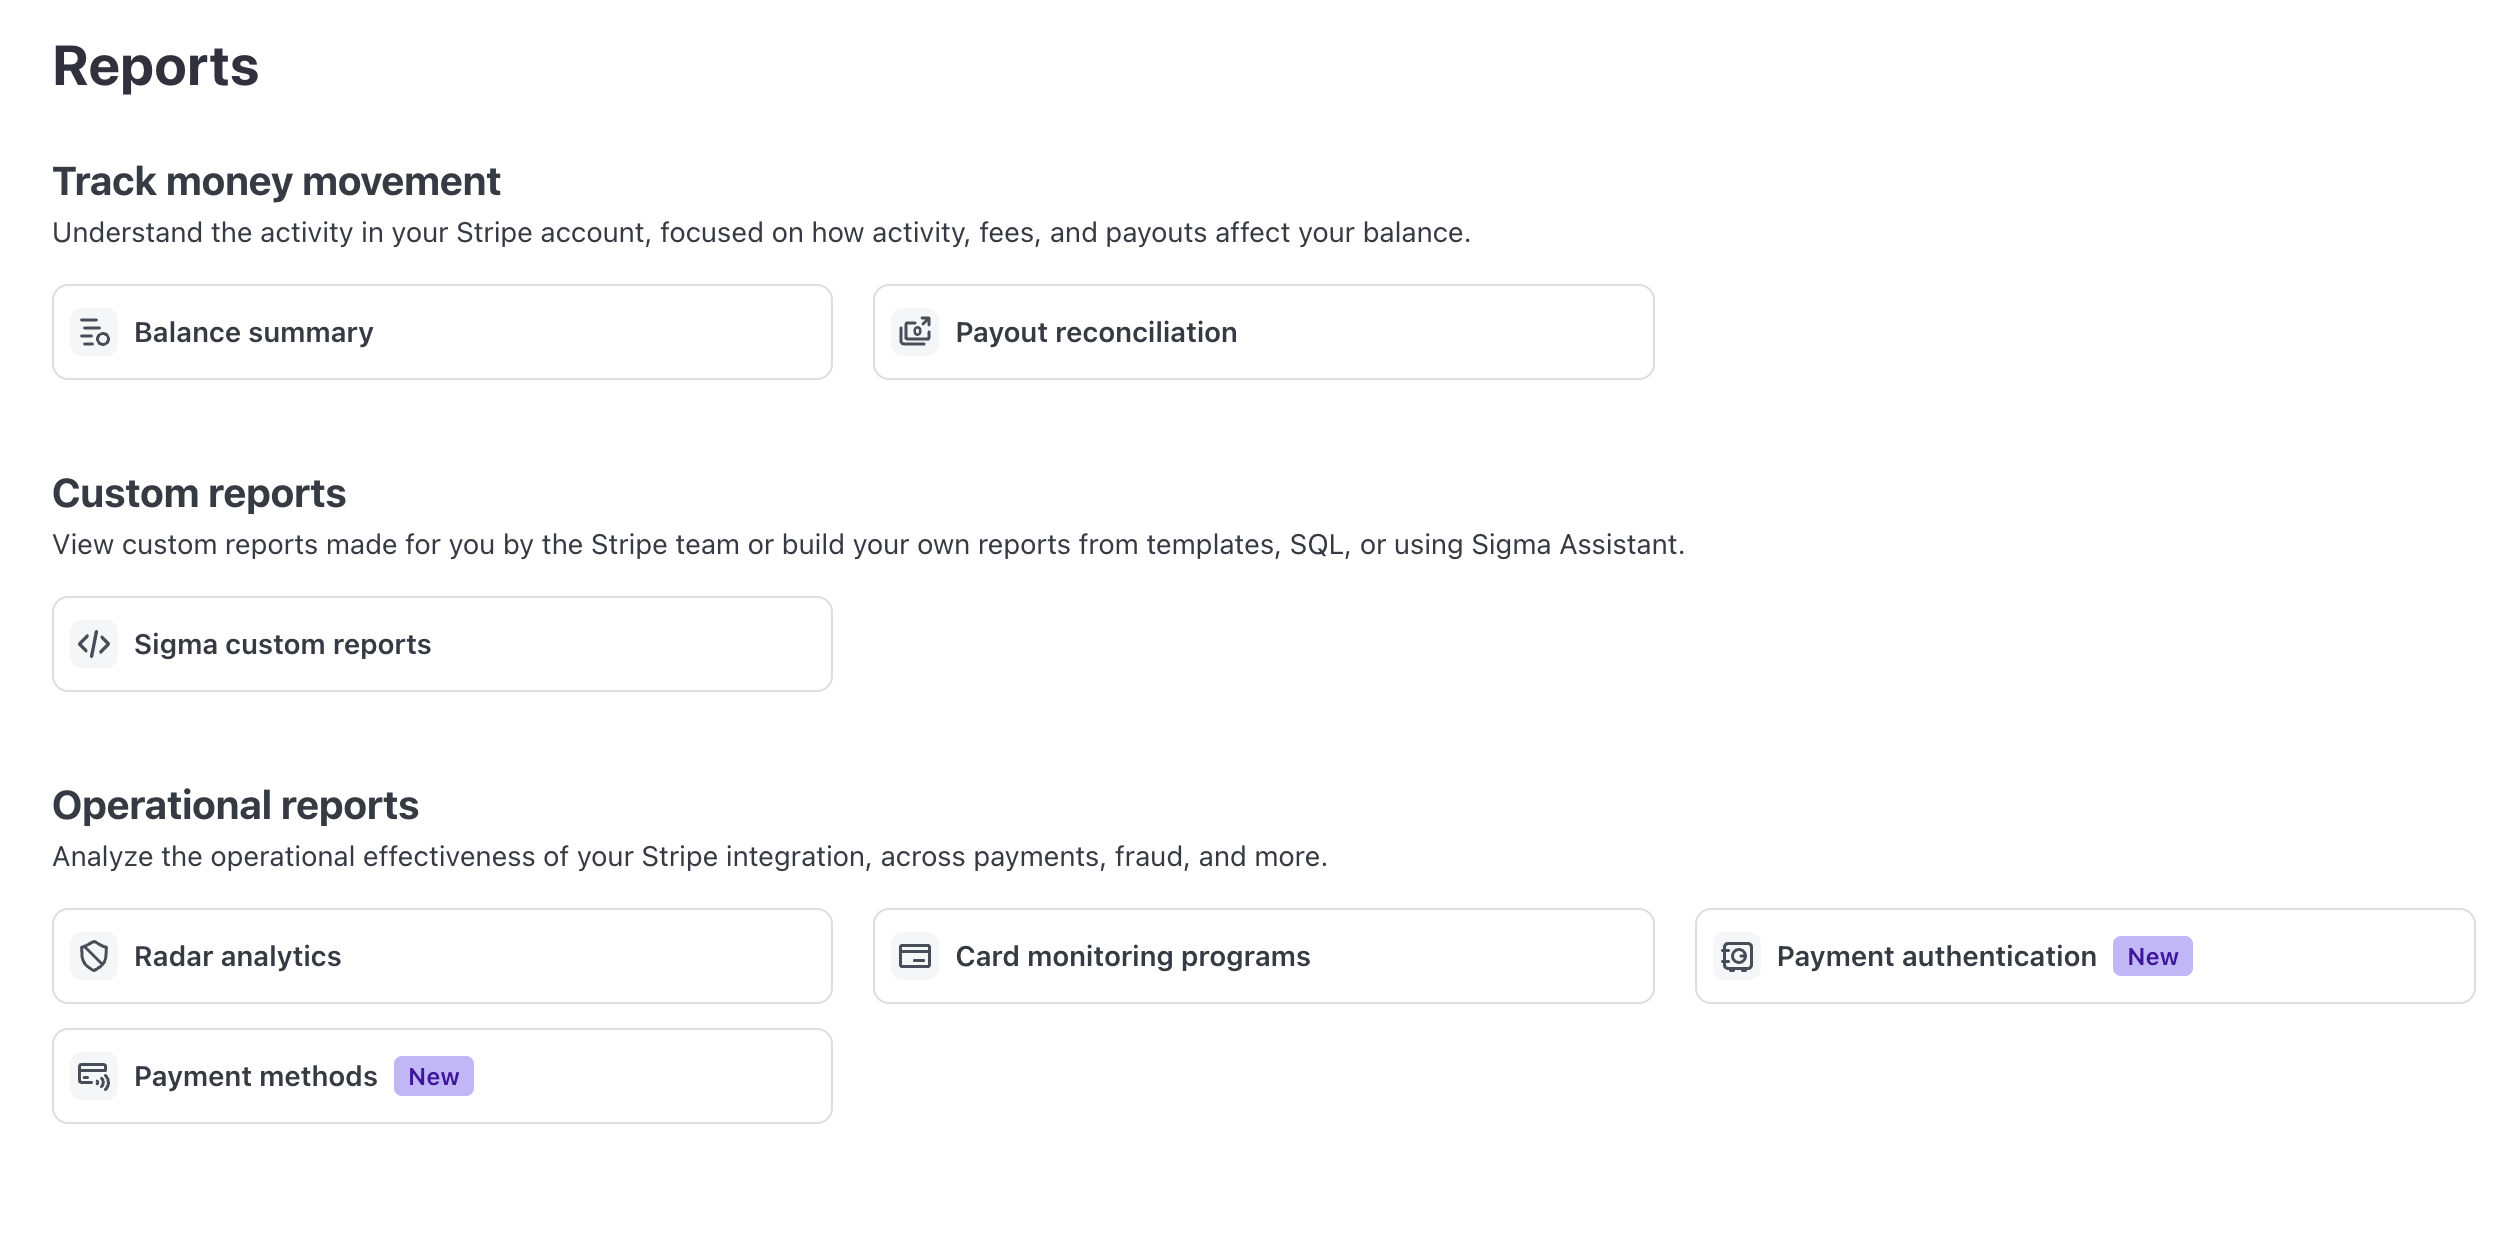Open the Payment methods report

[442, 1076]
